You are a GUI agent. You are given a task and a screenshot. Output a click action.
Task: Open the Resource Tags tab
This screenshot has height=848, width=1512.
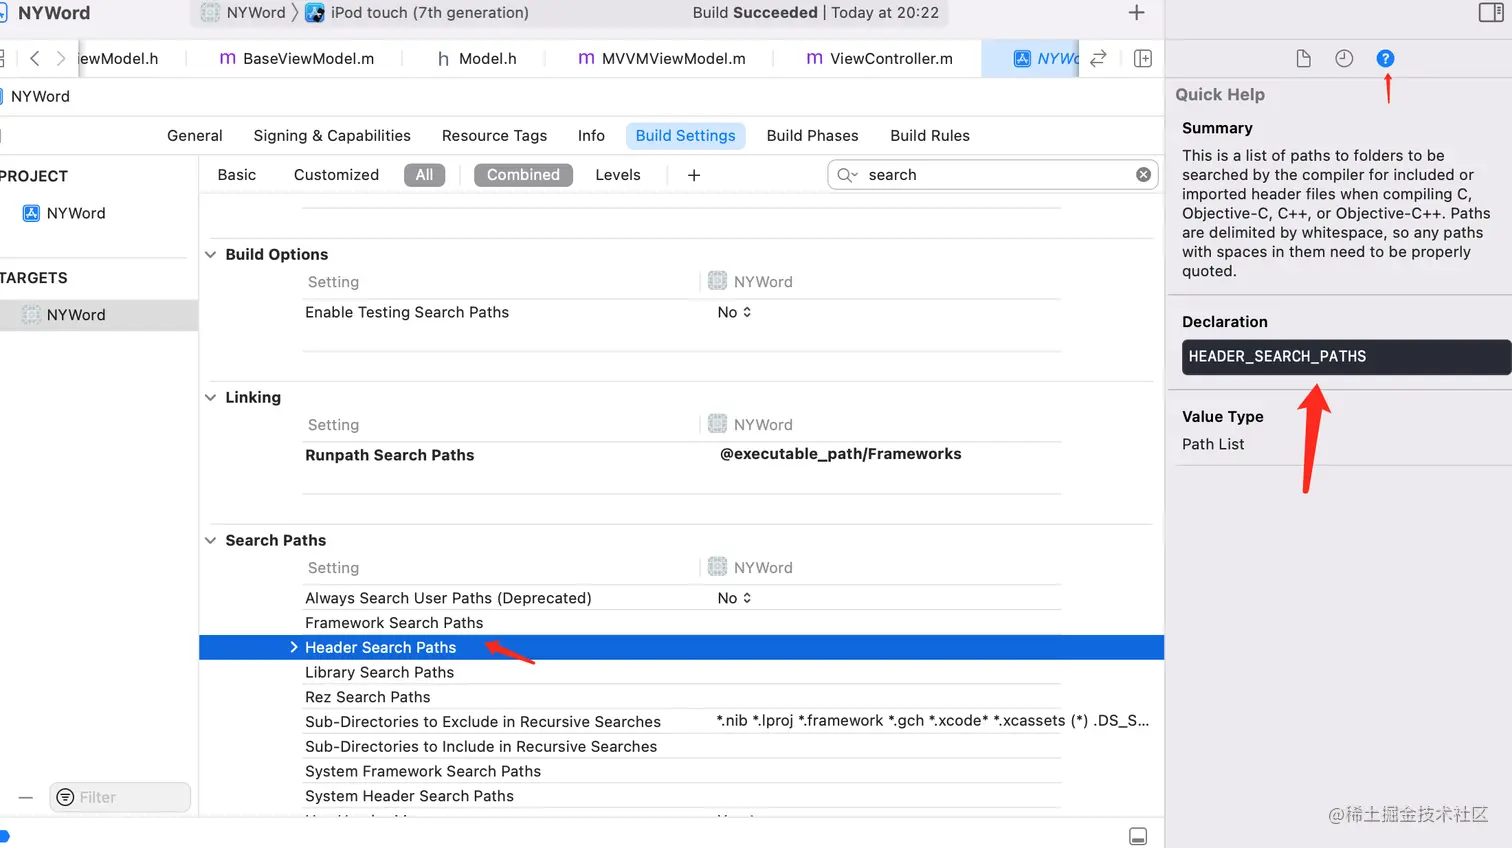point(494,136)
